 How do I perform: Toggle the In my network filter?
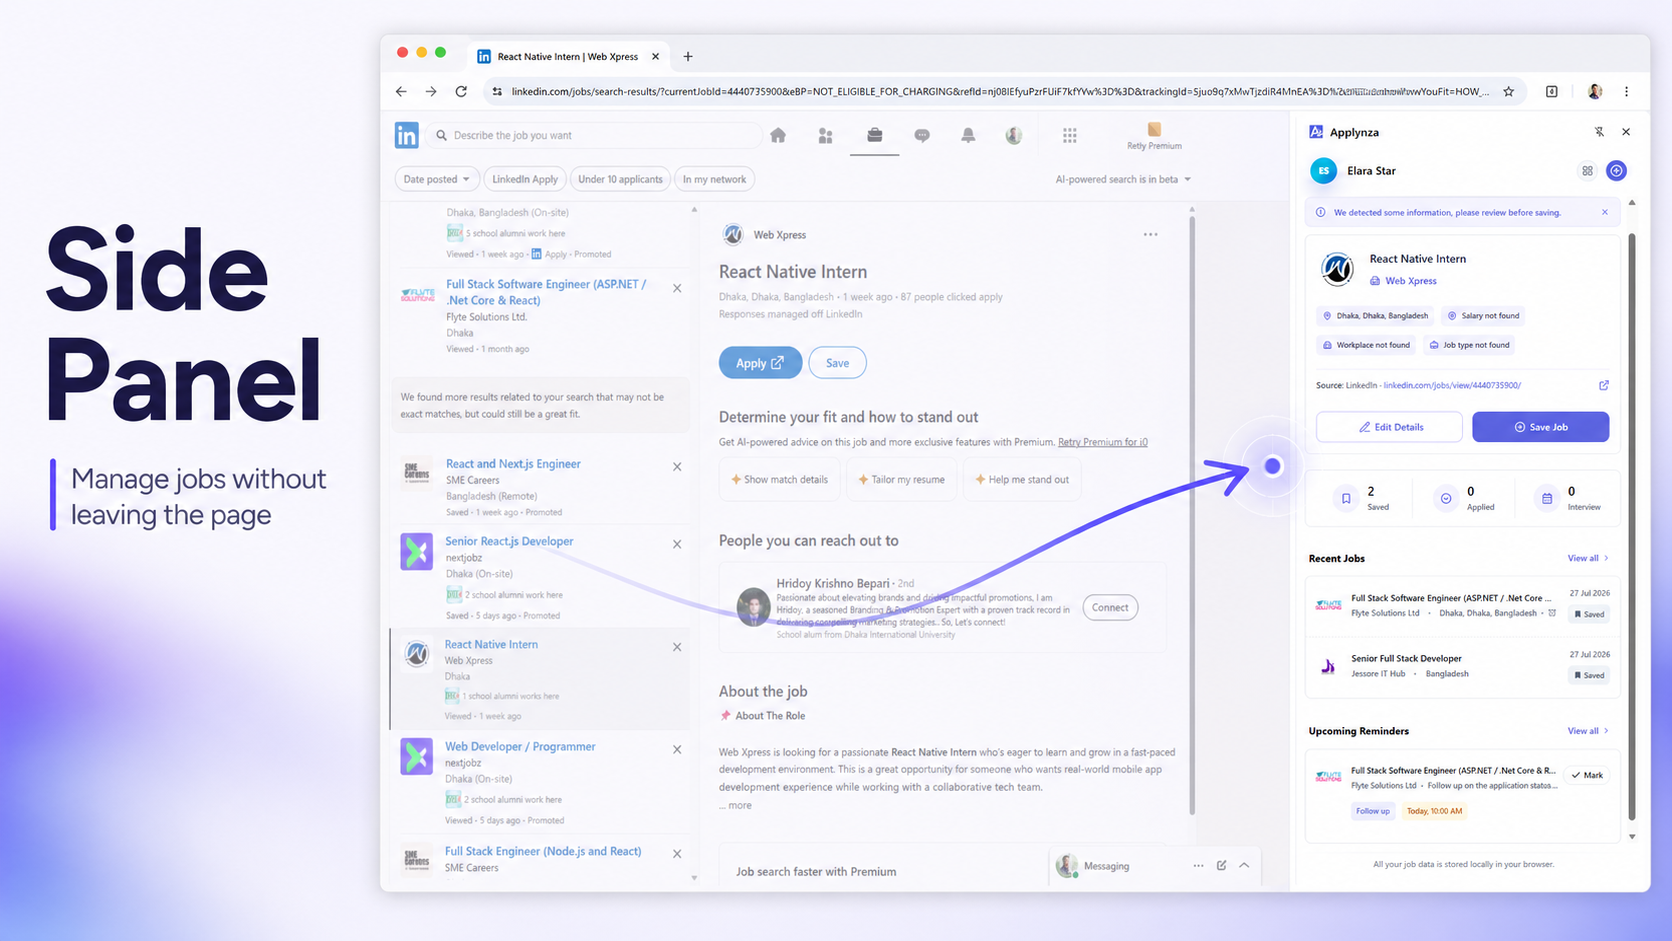coord(714,179)
